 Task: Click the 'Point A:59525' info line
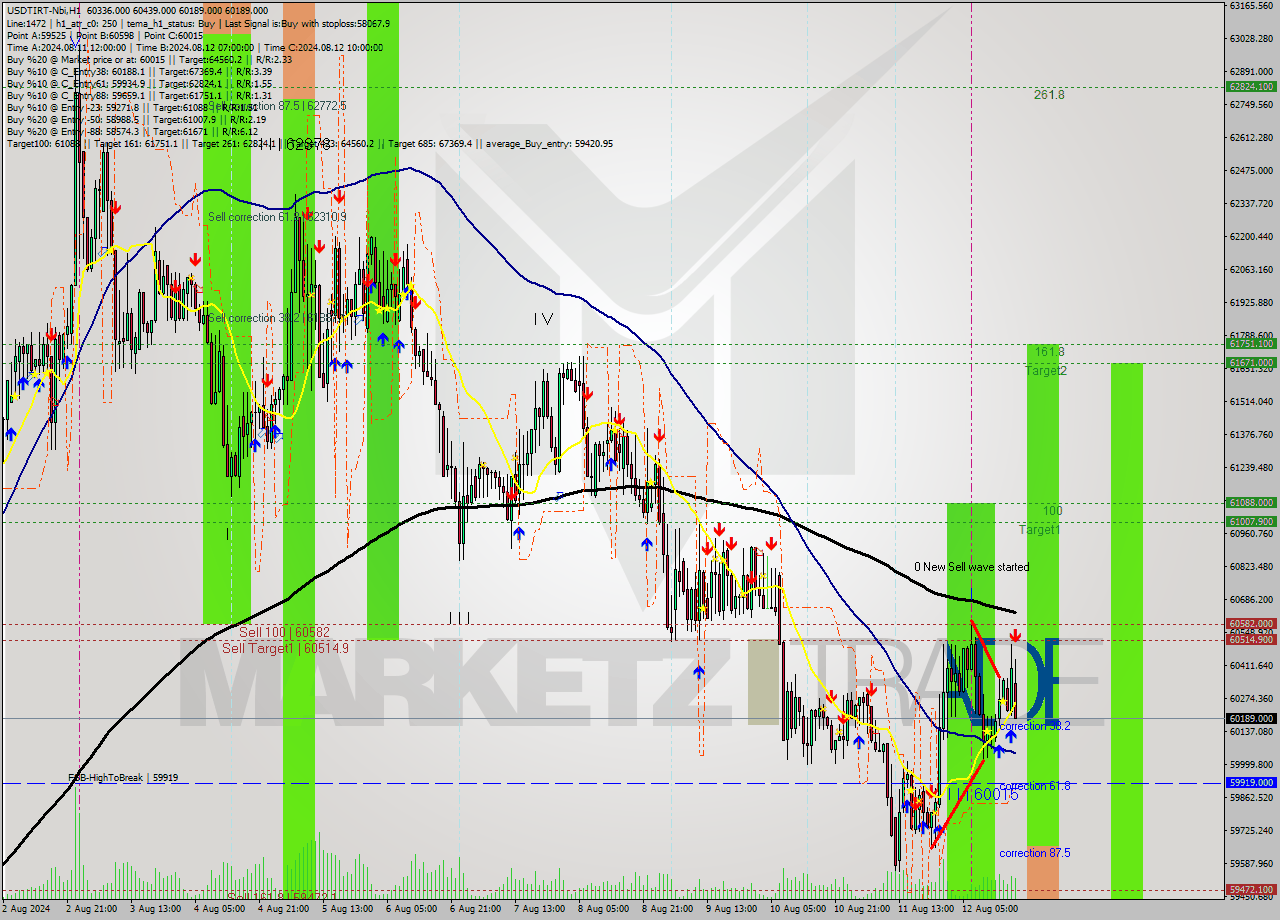click(104, 35)
